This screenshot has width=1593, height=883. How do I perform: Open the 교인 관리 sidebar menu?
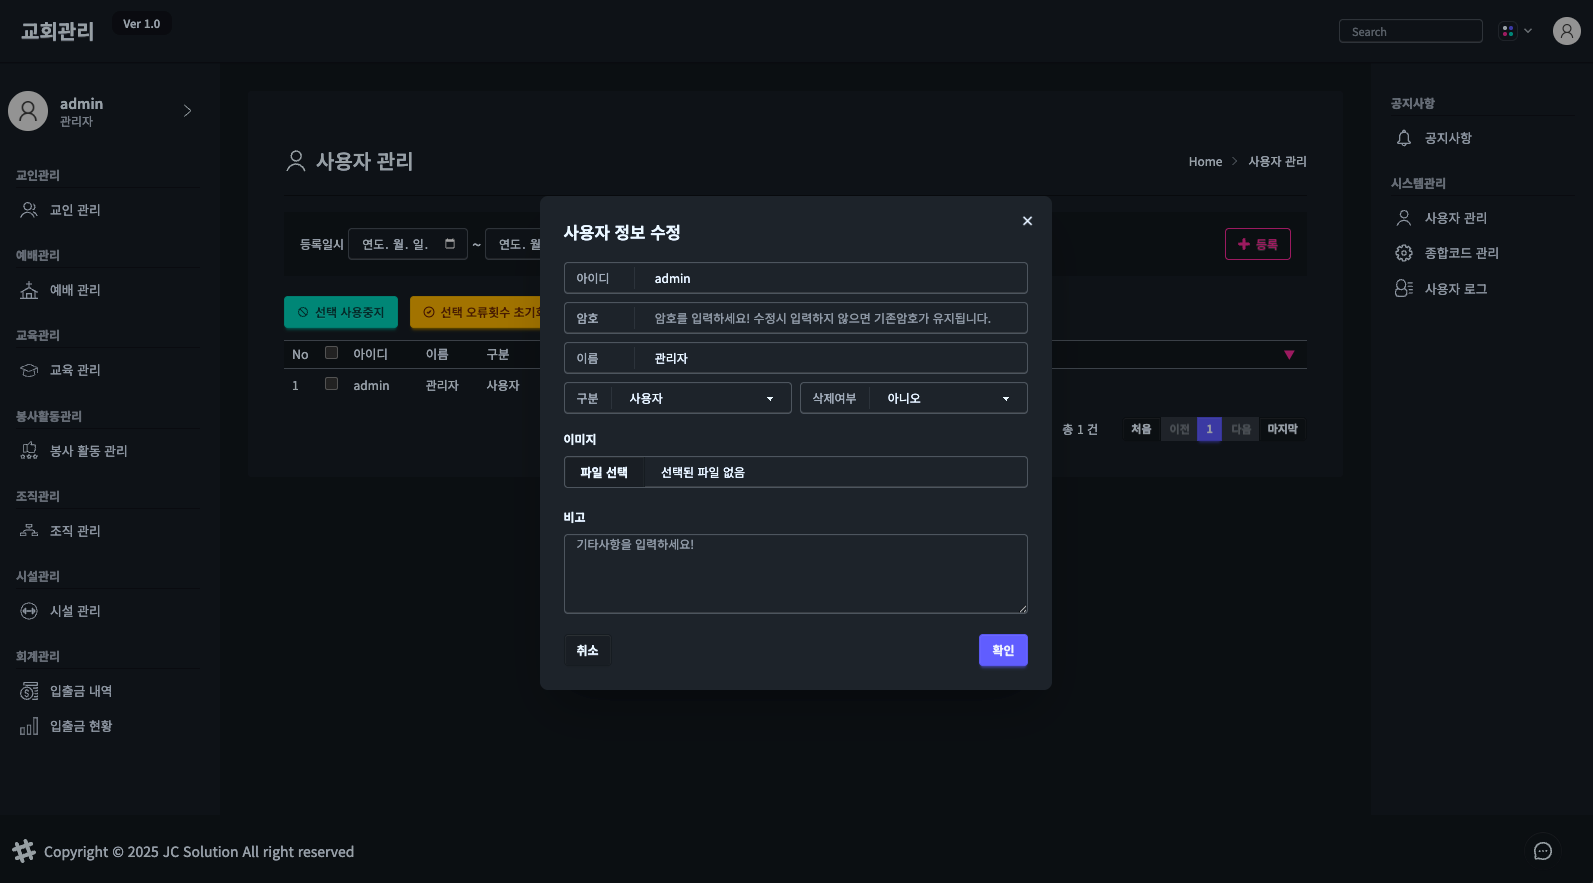click(75, 210)
